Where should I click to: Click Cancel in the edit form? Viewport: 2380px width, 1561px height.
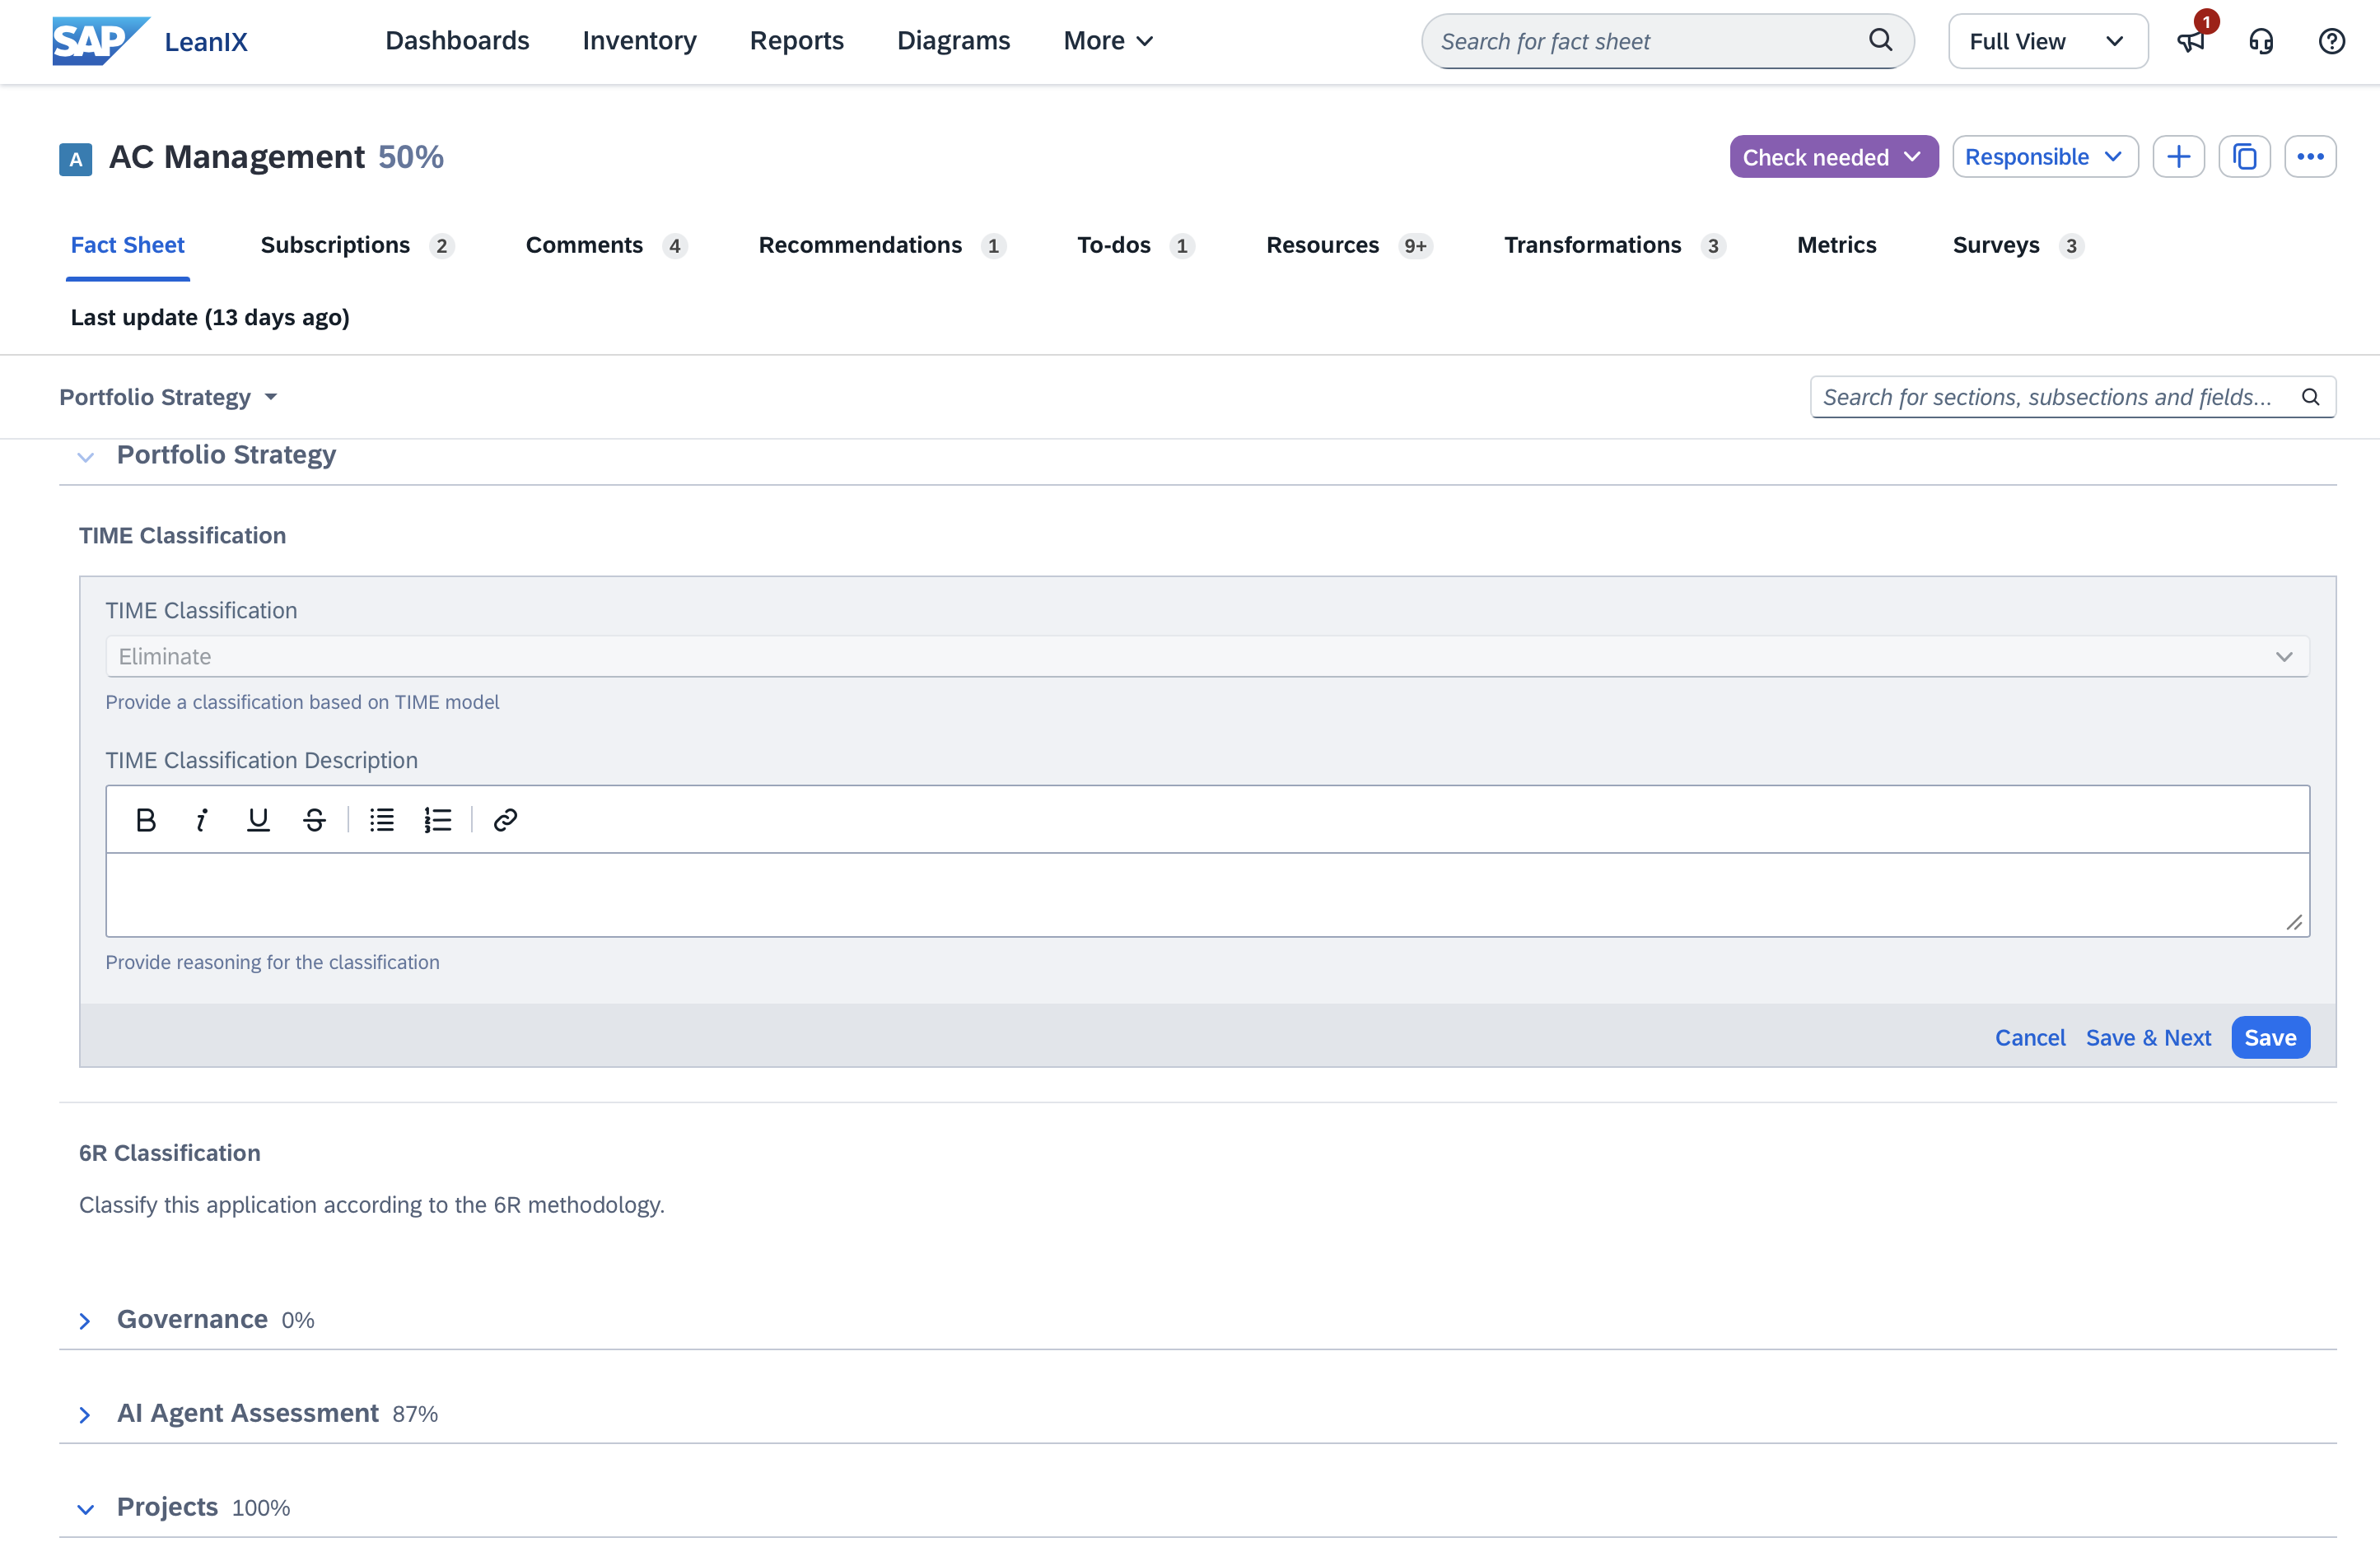tap(2029, 1038)
